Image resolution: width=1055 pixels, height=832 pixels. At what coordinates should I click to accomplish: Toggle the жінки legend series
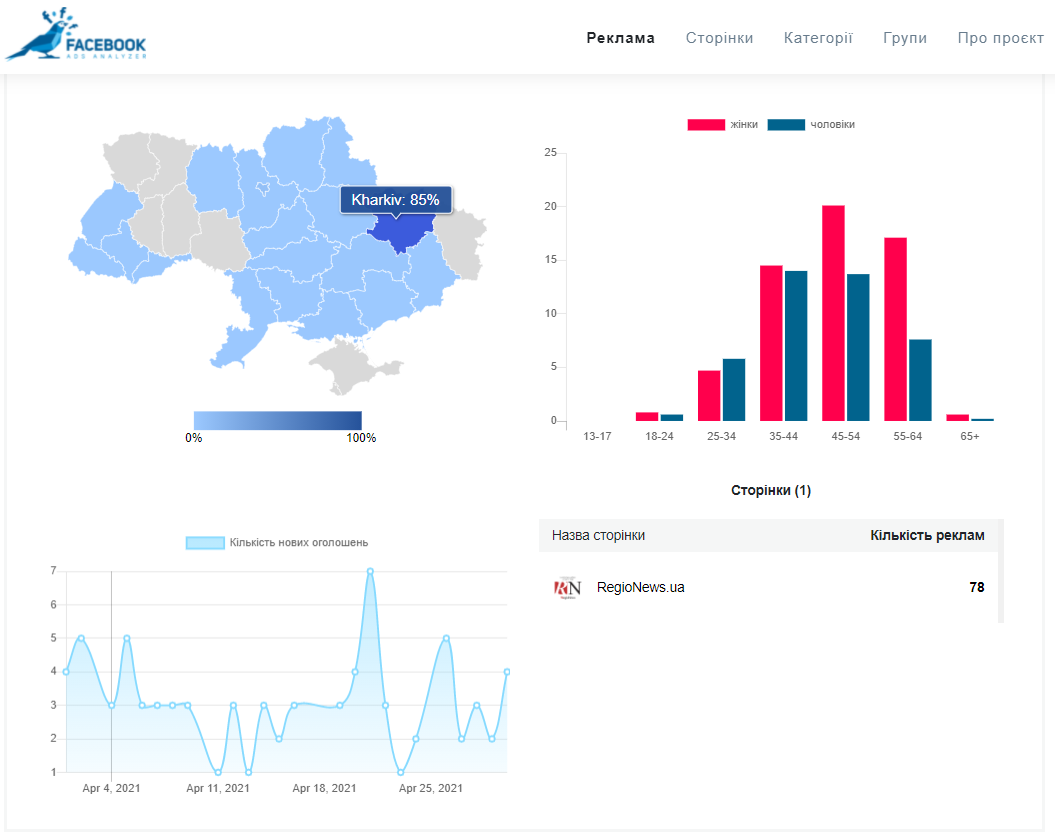(x=722, y=125)
